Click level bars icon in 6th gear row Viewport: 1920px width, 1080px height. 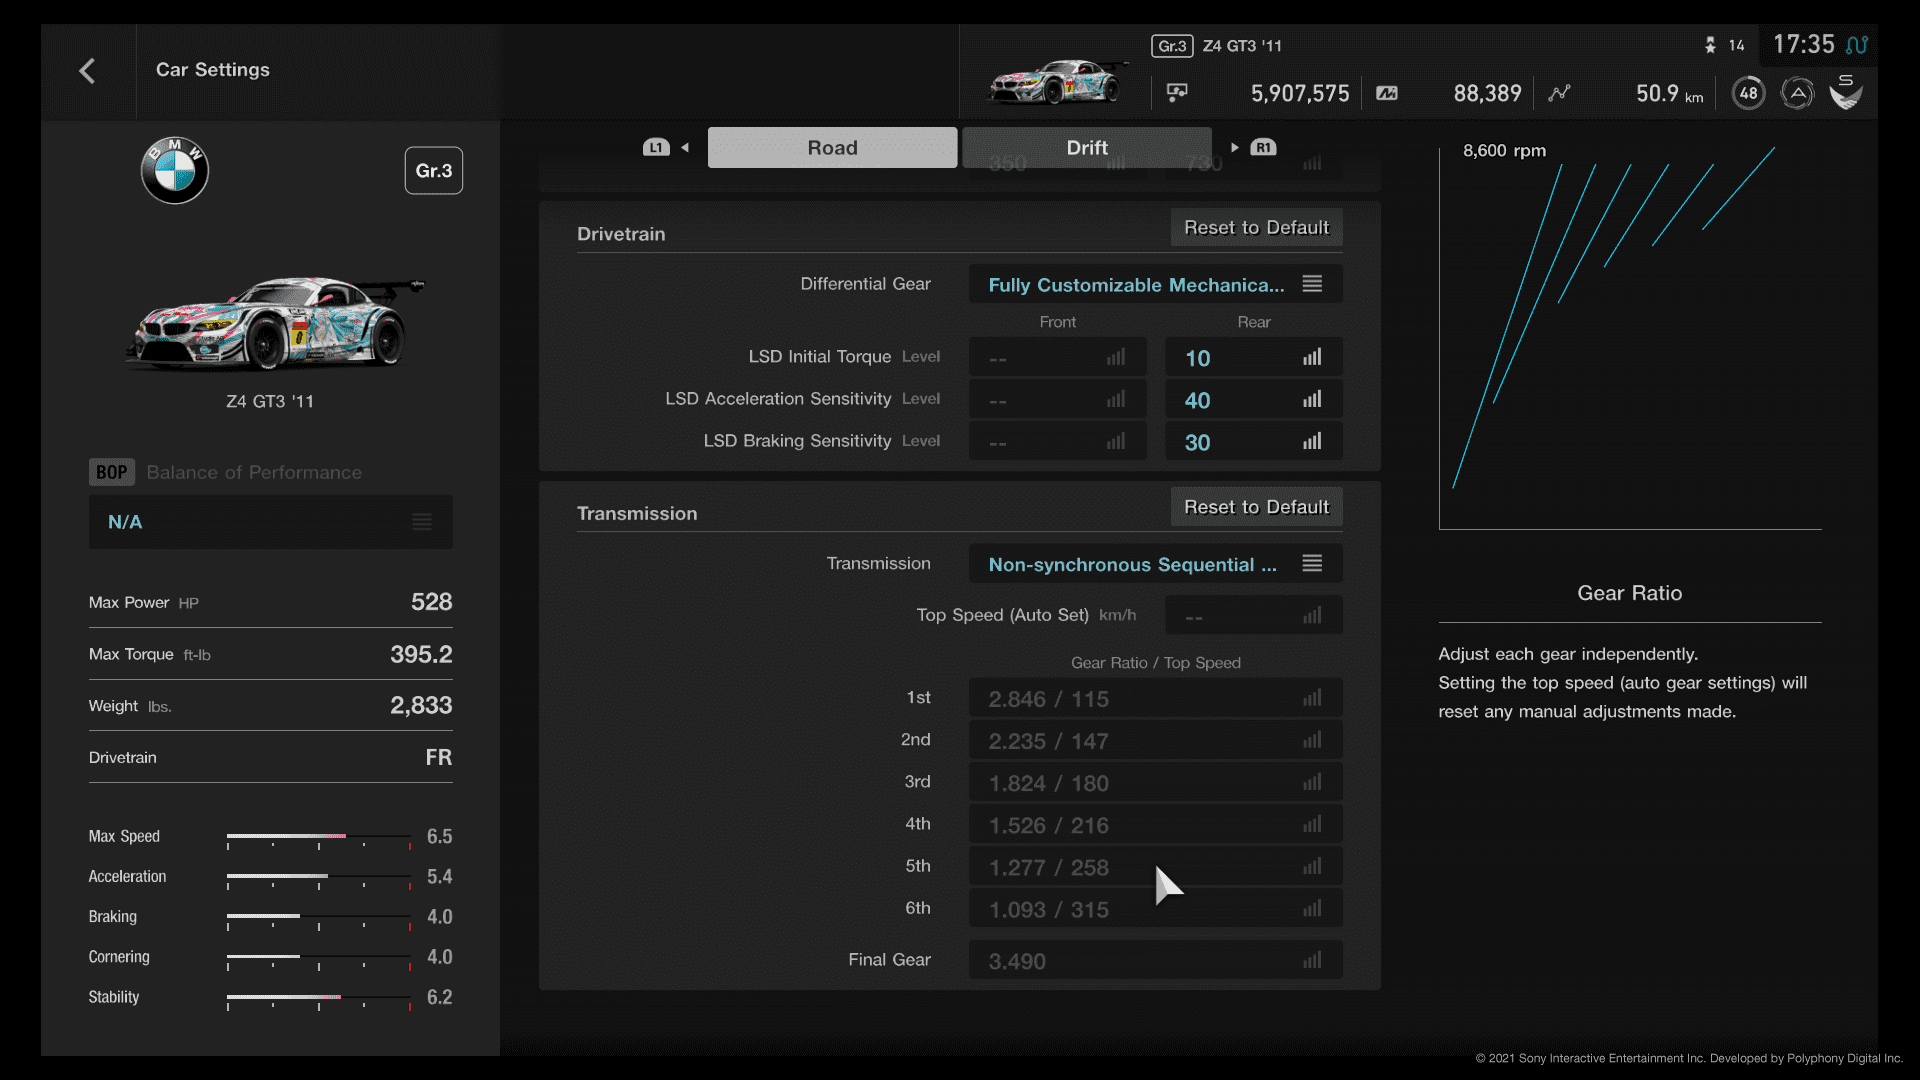(1312, 908)
